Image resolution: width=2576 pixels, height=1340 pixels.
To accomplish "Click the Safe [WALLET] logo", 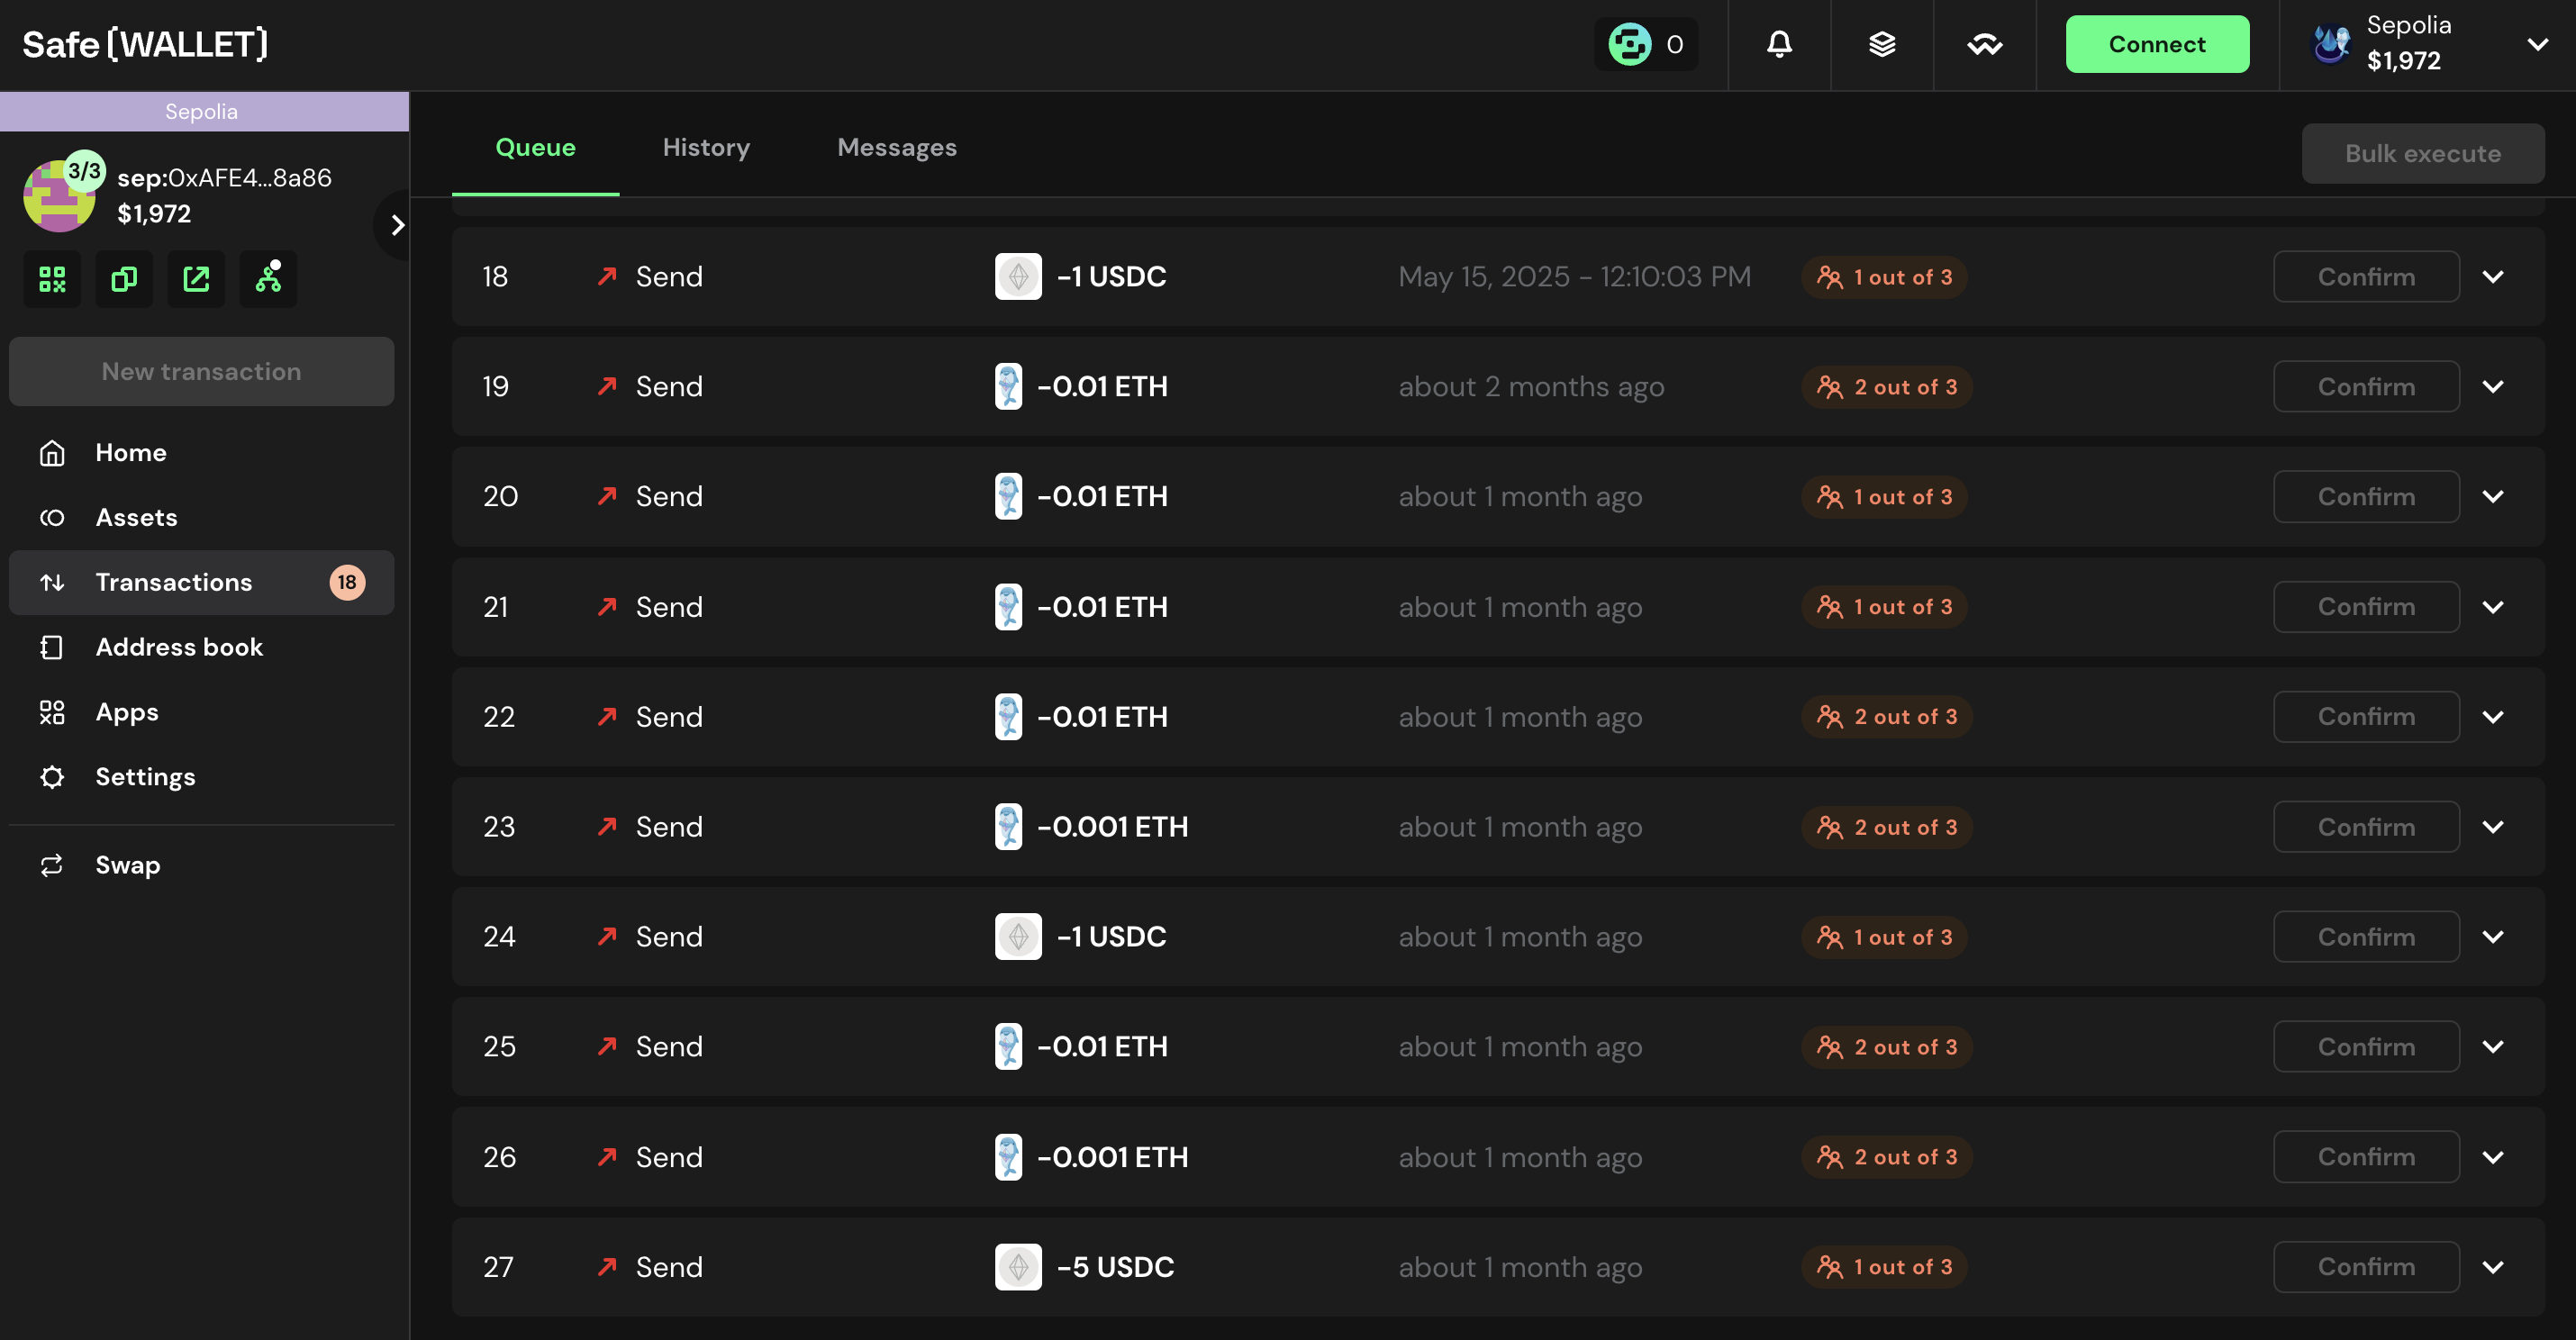I will pyautogui.click(x=145, y=44).
